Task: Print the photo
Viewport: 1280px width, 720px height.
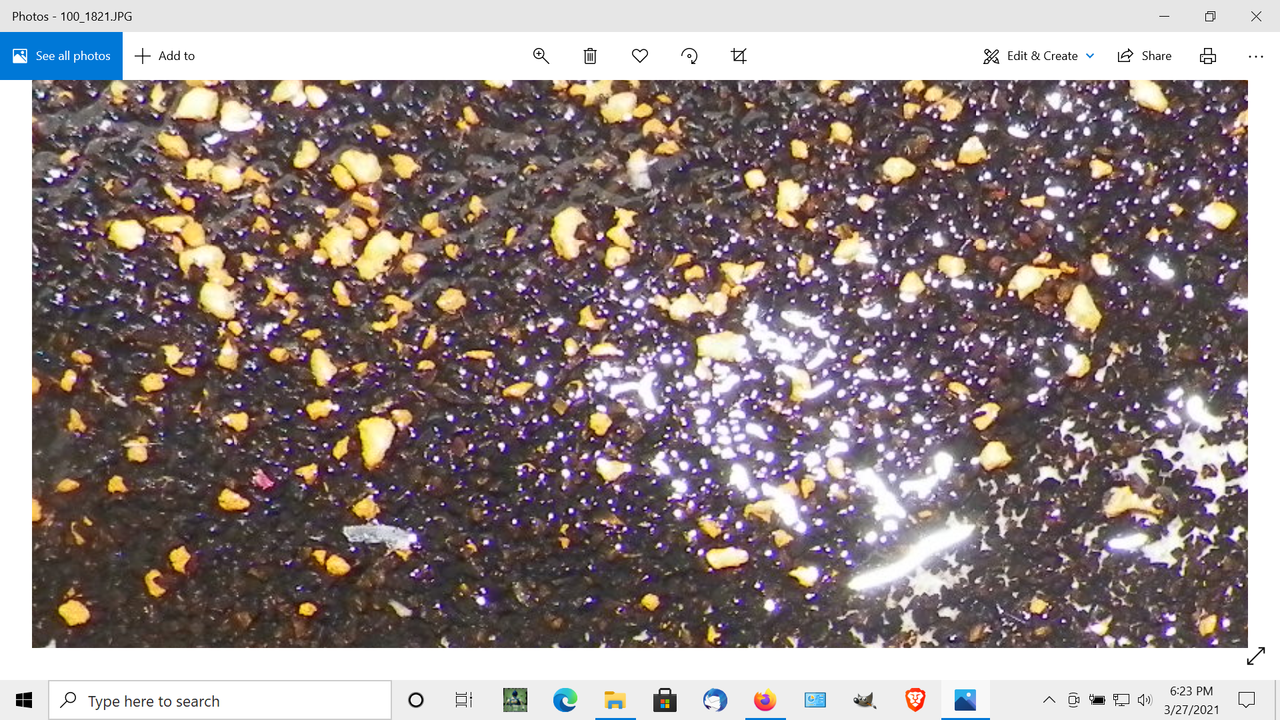Action: coord(1208,56)
